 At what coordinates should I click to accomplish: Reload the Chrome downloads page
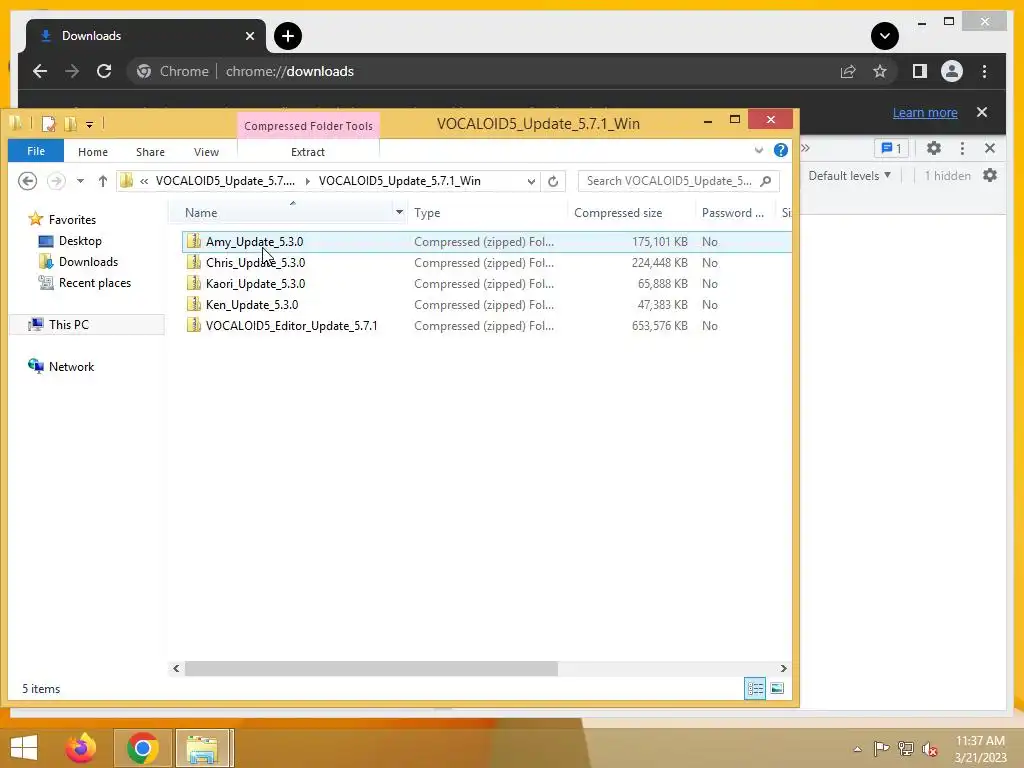pyautogui.click(x=104, y=71)
